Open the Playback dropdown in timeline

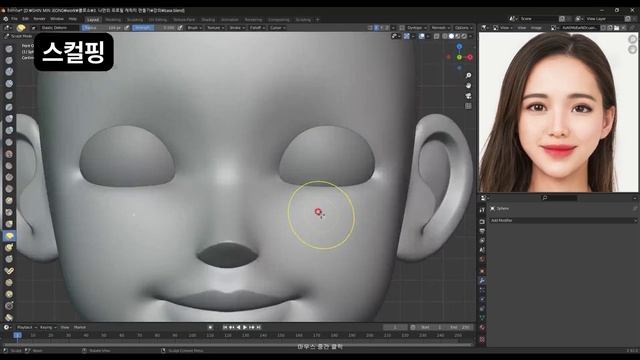tap(27, 327)
